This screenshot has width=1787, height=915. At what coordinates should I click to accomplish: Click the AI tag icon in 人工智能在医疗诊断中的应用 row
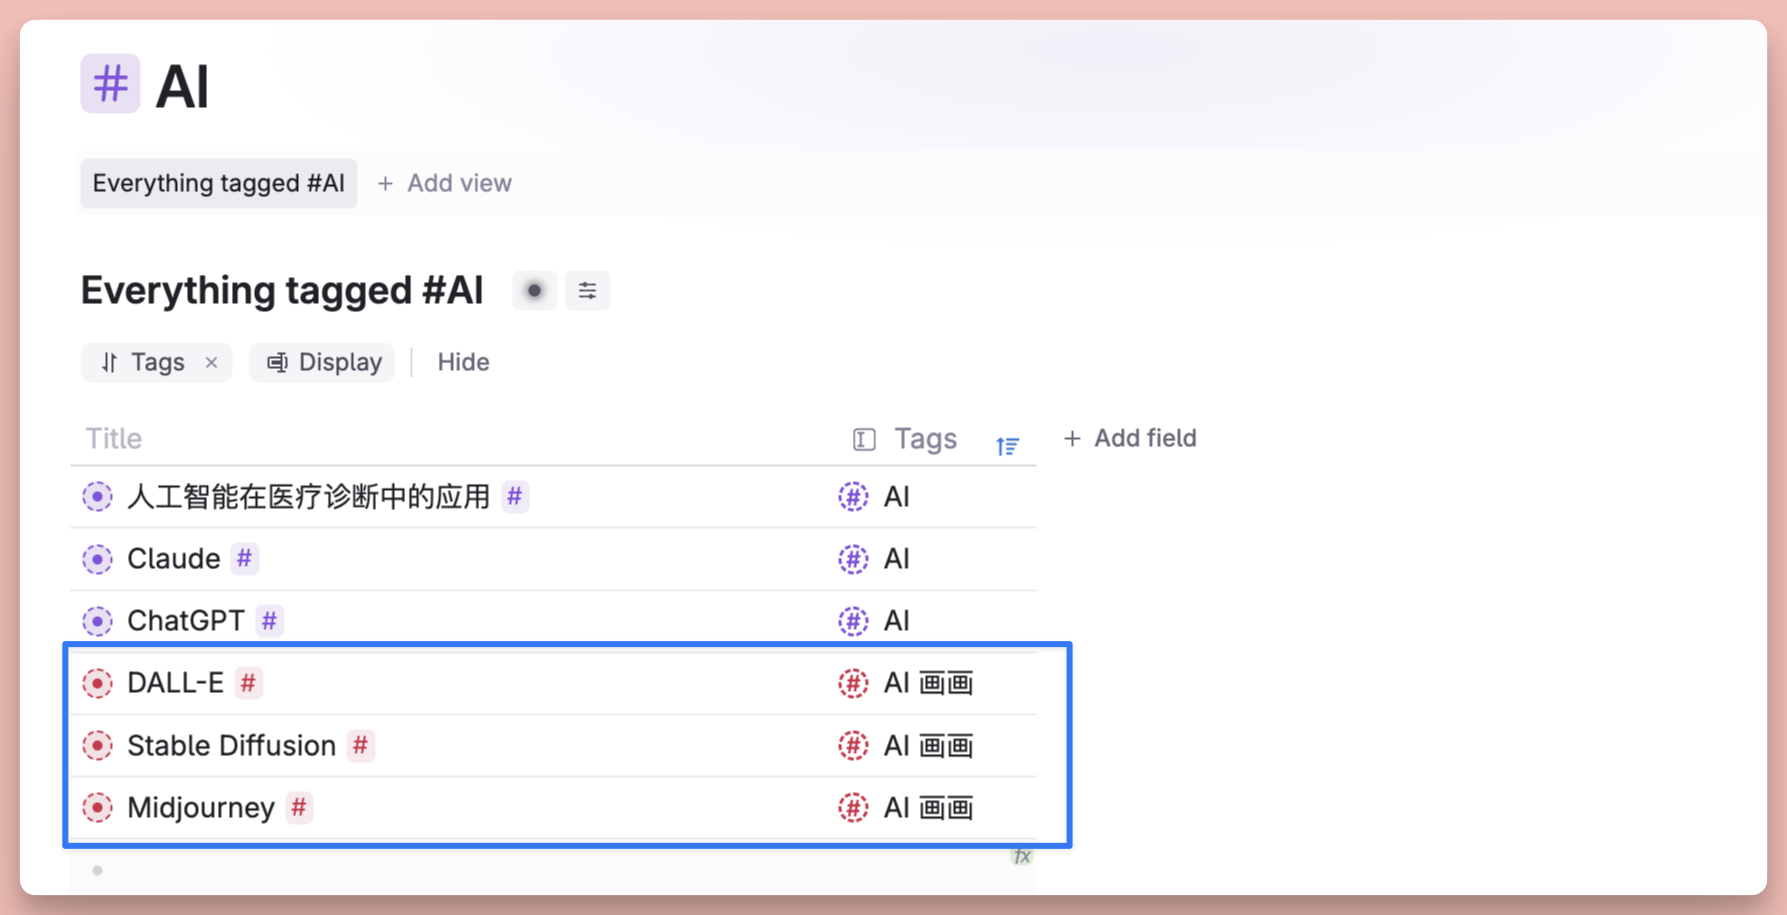click(x=853, y=496)
